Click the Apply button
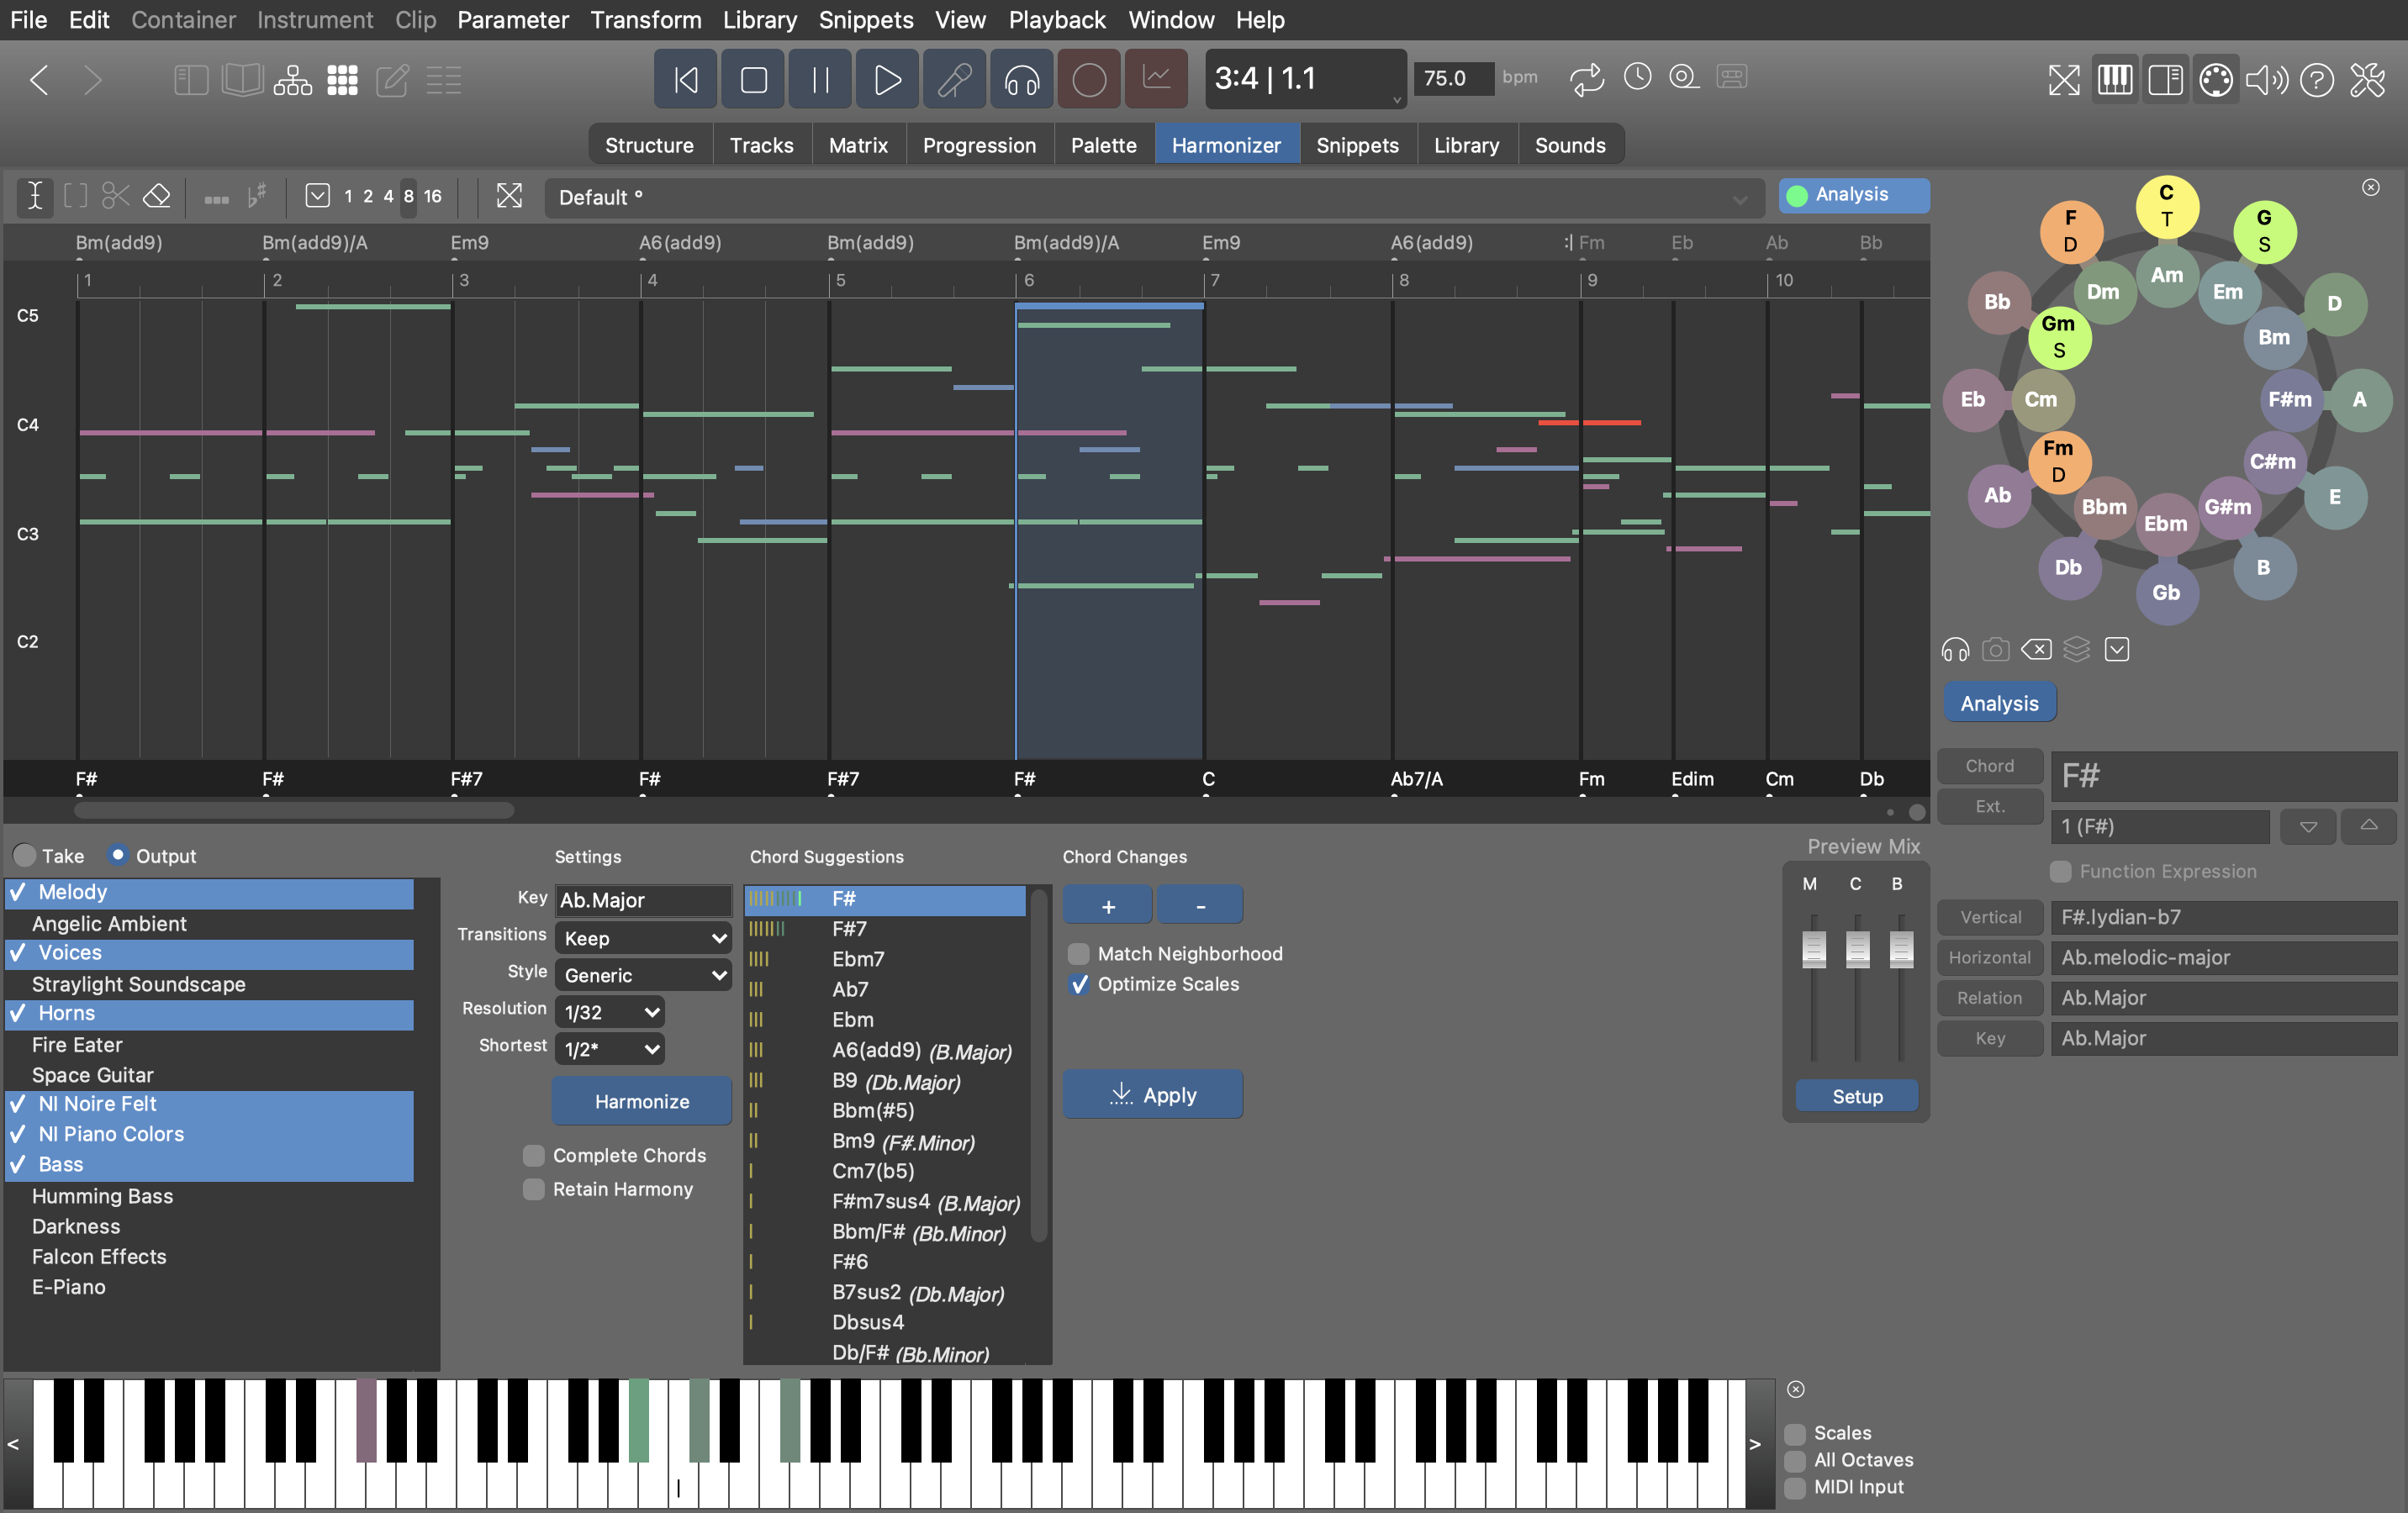 1152,1095
